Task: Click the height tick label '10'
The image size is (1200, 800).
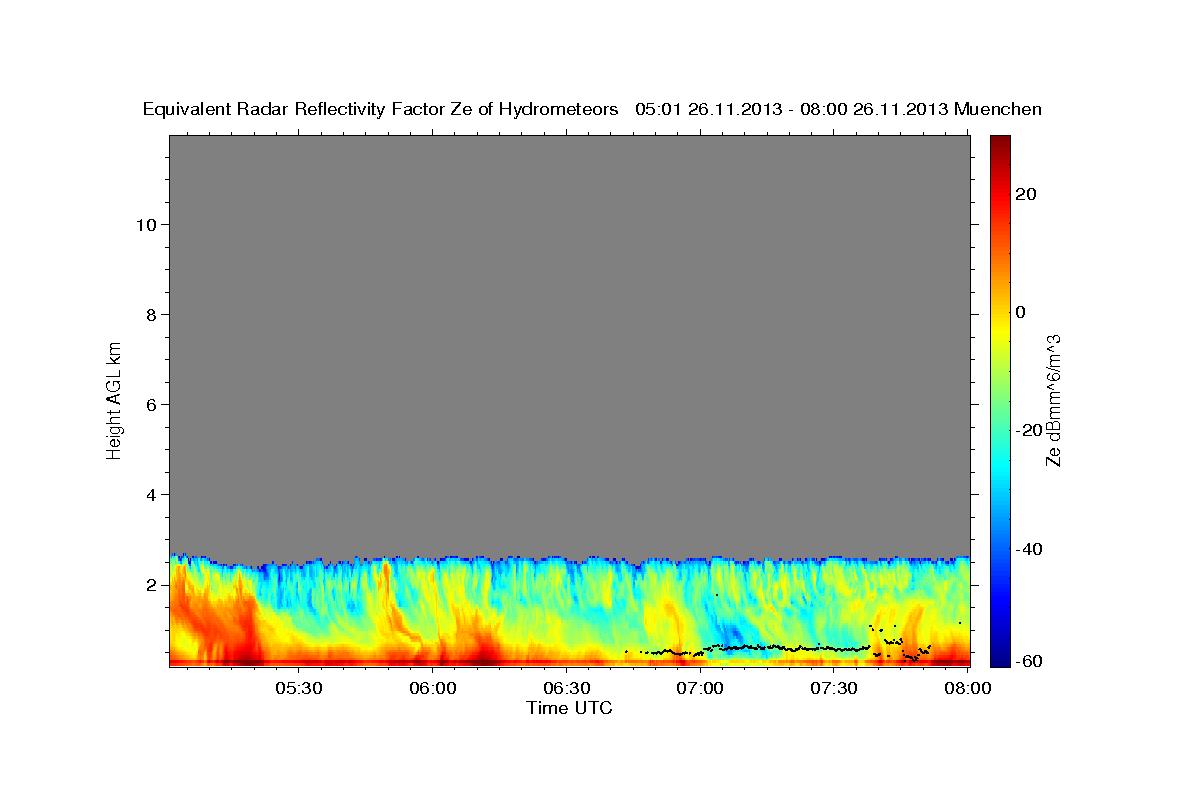Action: [x=145, y=224]
